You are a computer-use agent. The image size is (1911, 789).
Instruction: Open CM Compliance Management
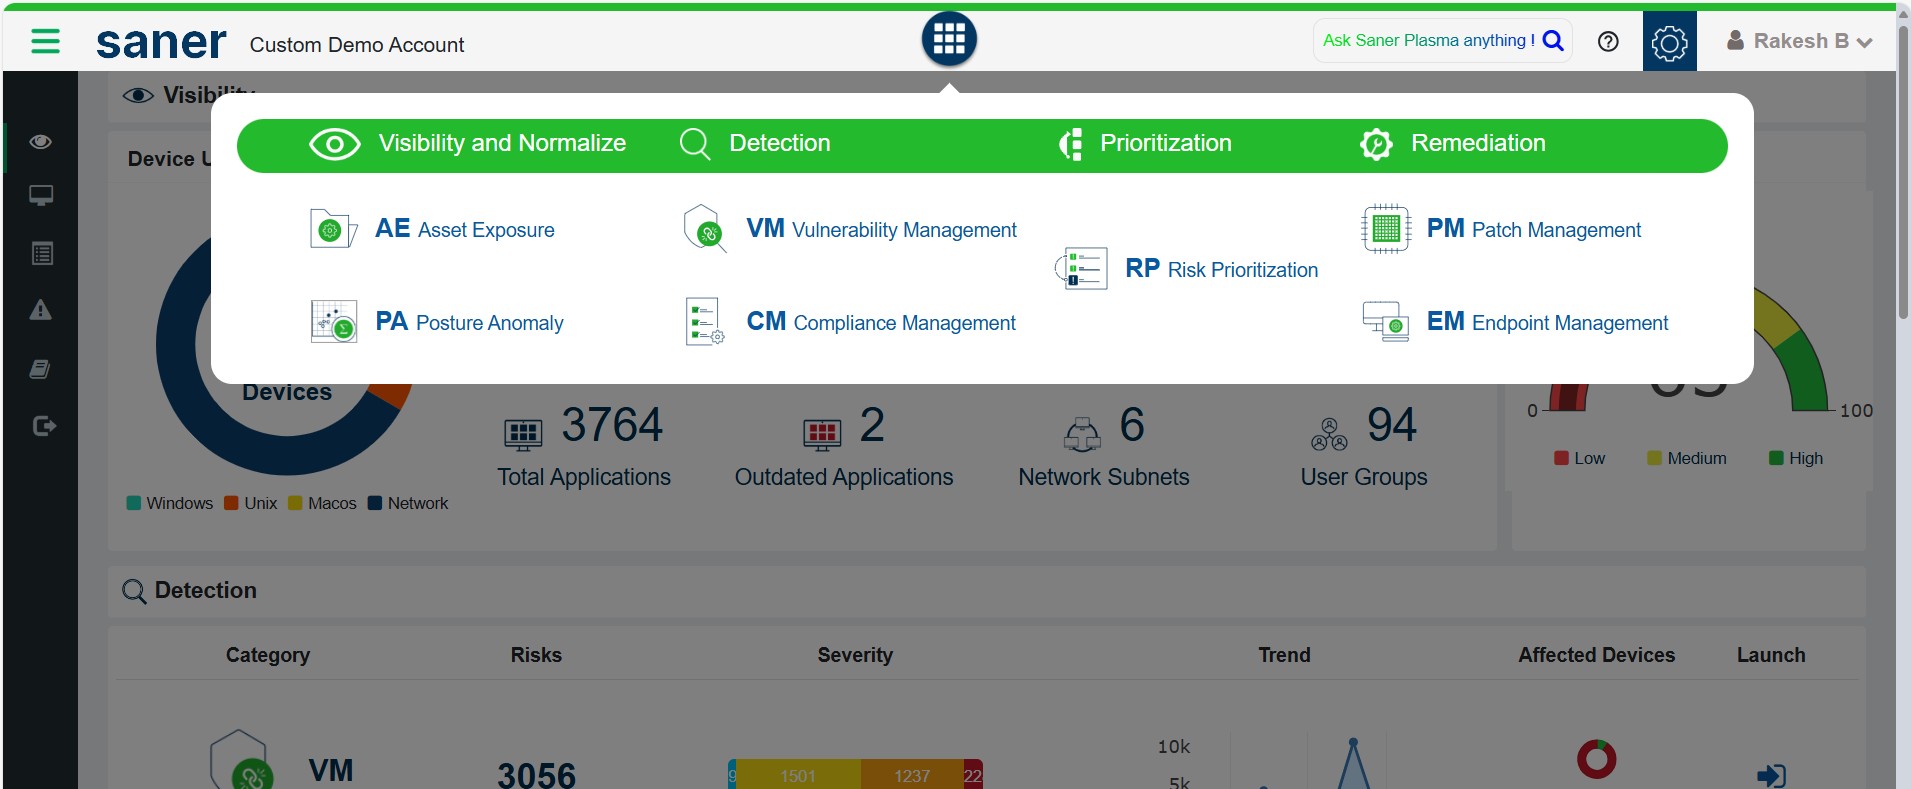coord(881,322)
